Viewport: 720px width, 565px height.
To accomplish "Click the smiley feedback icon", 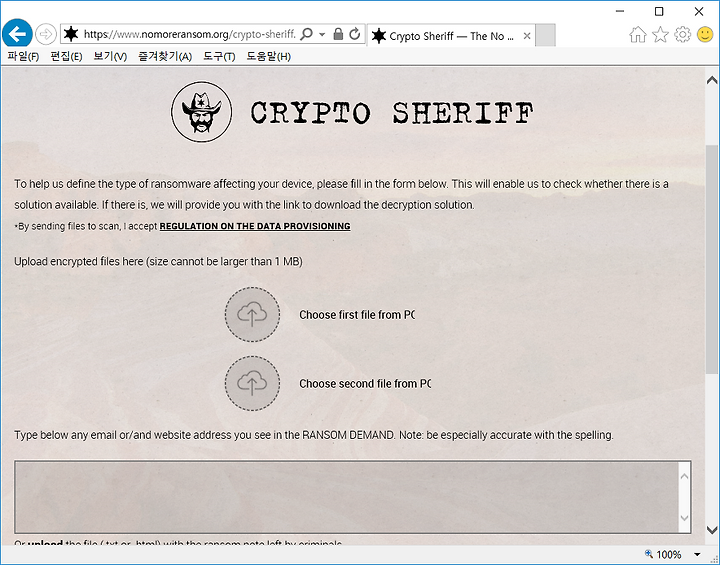I will (x=705, y=34).
